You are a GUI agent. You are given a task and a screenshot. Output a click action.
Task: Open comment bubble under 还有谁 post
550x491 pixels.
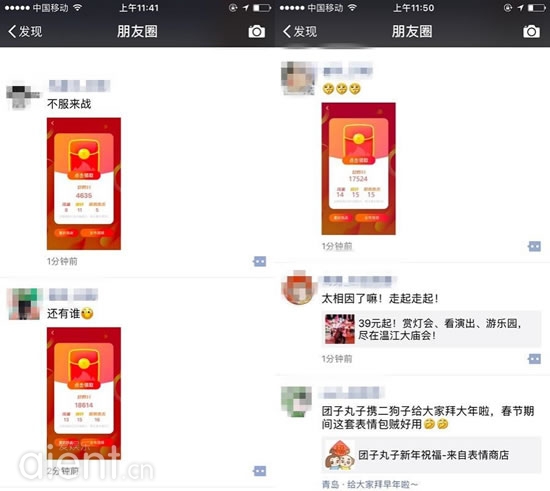tap(260, 471)
